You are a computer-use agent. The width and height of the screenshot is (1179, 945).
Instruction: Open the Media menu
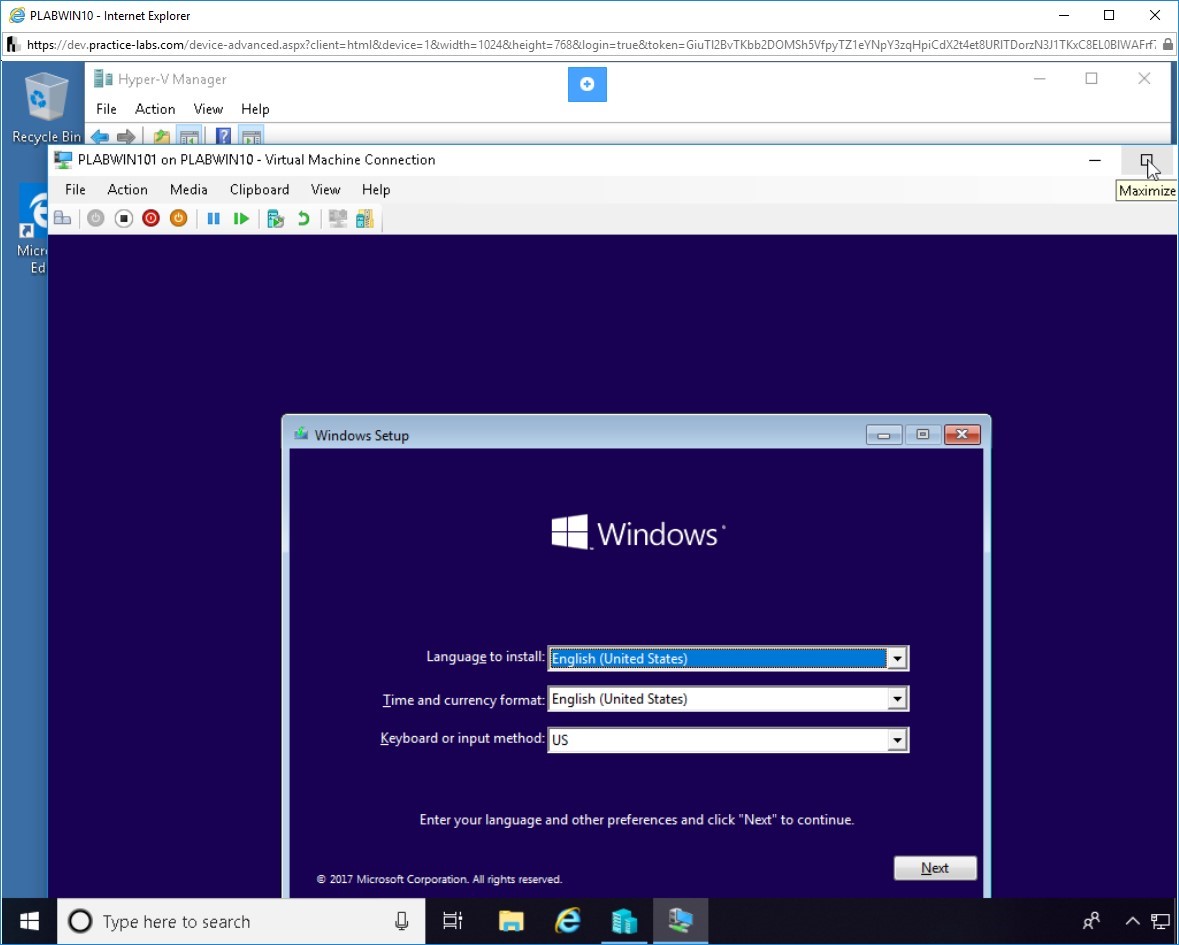(188, 189)
